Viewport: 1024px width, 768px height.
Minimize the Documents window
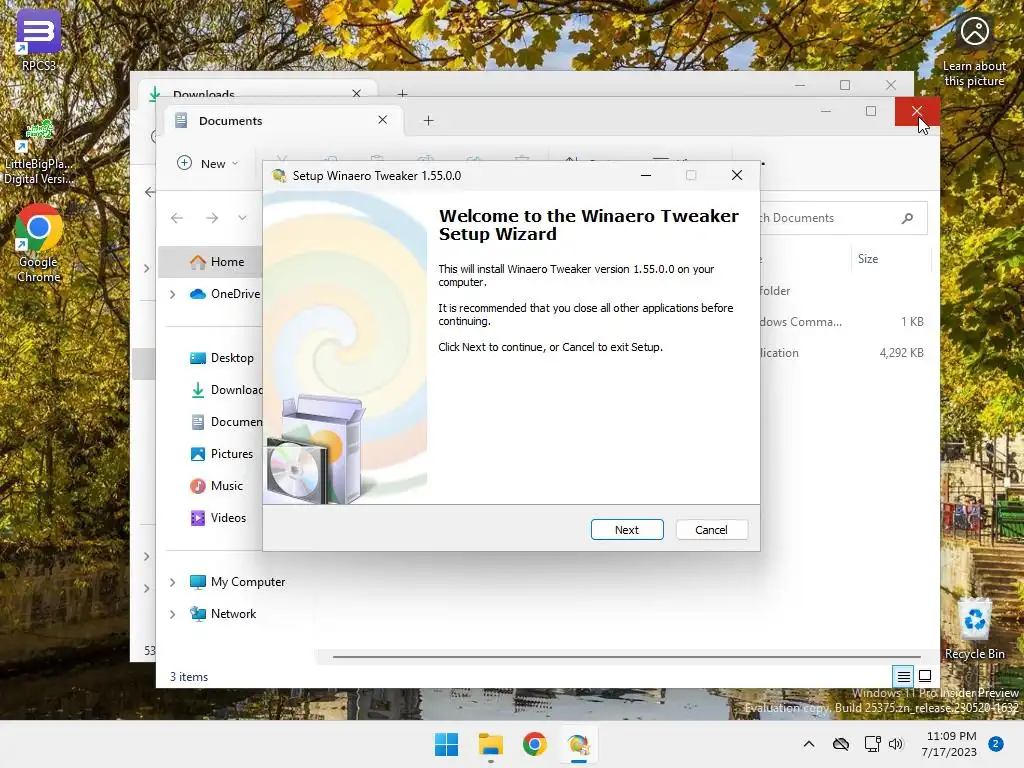pos(825,111)
